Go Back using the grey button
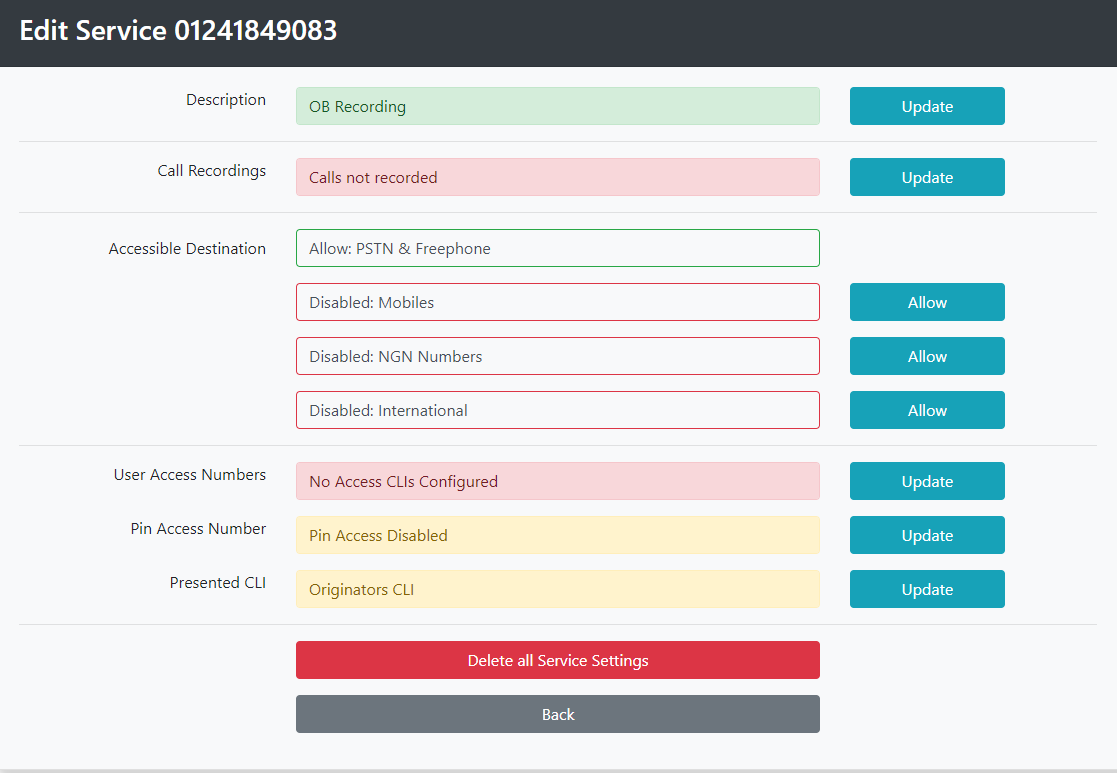 click(x=558, y=715)
